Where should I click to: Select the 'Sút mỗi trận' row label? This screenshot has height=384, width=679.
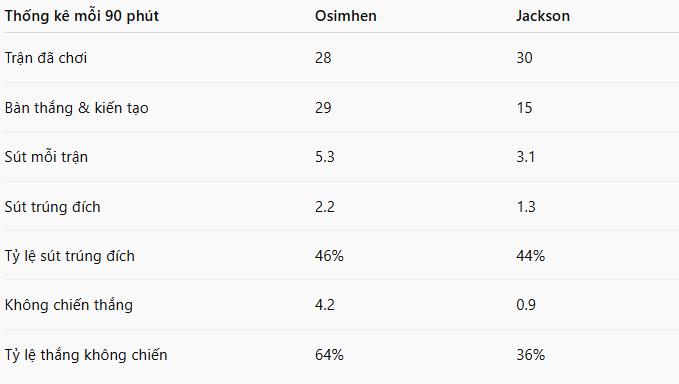pos(46,157)
